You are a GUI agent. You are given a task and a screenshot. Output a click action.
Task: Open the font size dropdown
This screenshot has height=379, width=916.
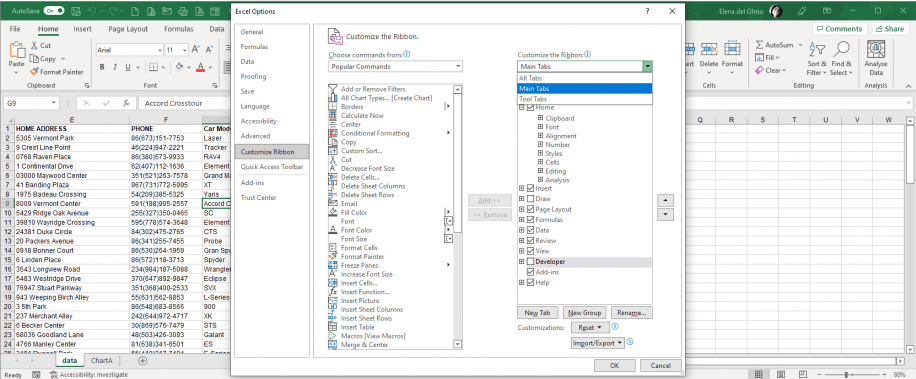(x=185, y=50)
